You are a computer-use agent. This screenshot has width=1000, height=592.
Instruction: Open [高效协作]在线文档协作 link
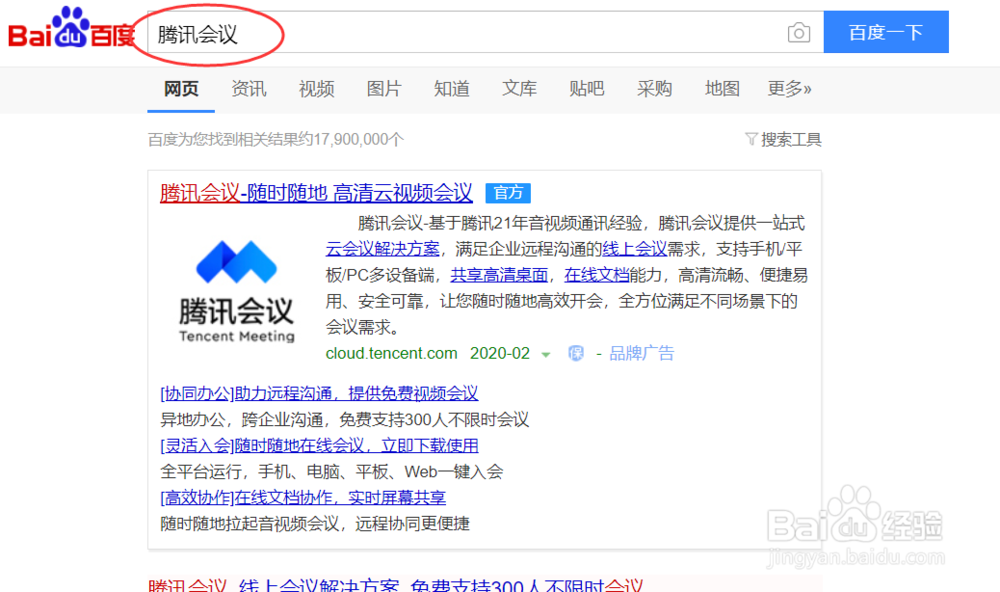tap(303, 498)
